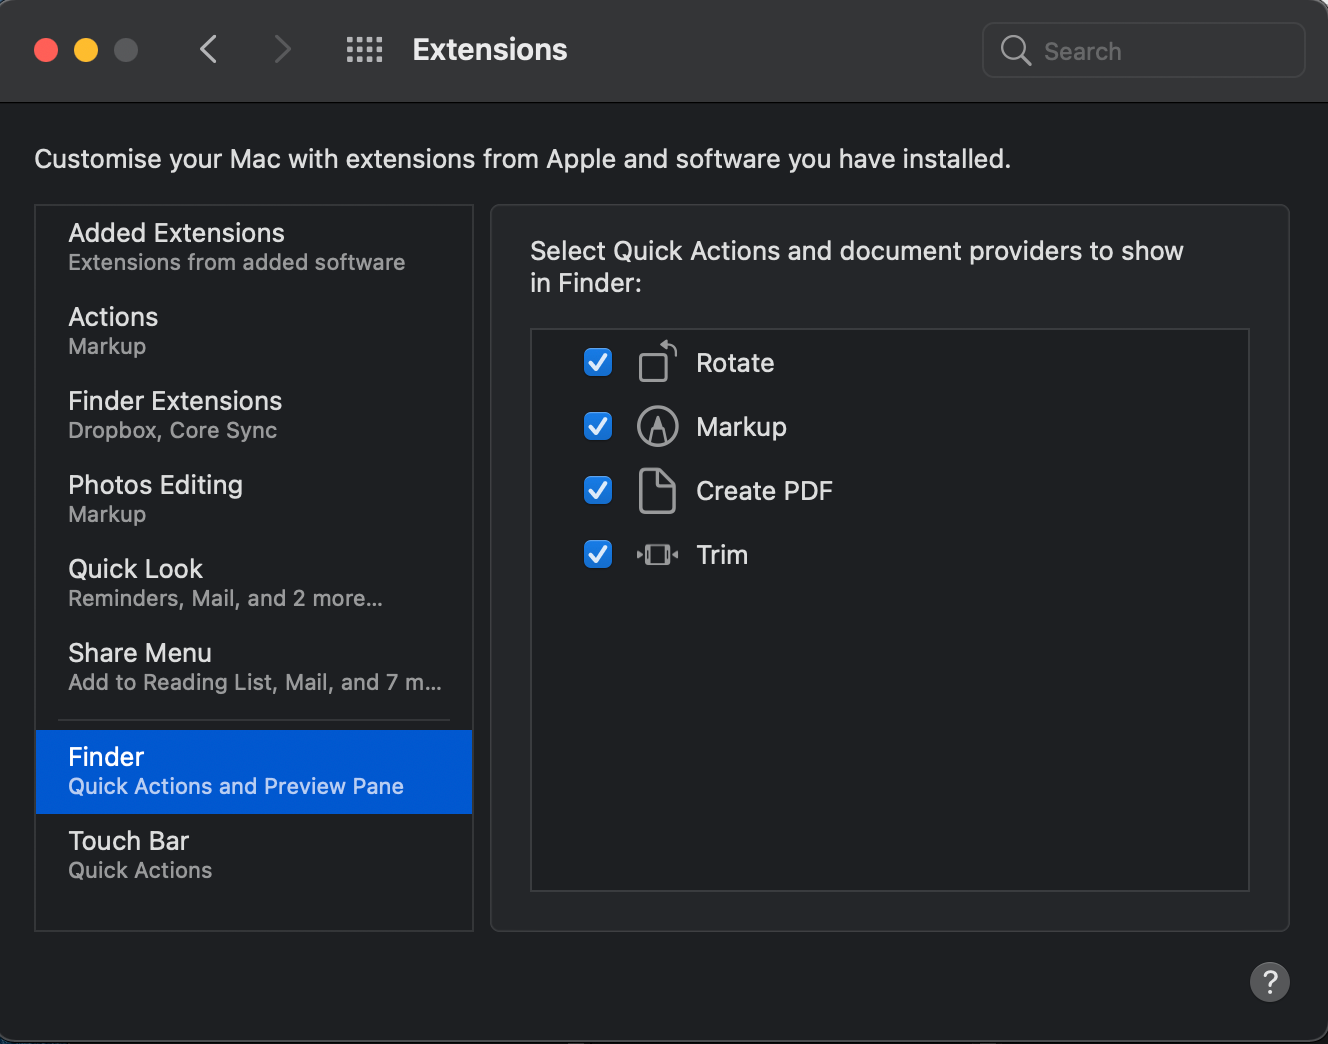
Task: Click 'Dropbox, Core Sync' subtitle
Action: pyautogui.click(x=172, y=431)
